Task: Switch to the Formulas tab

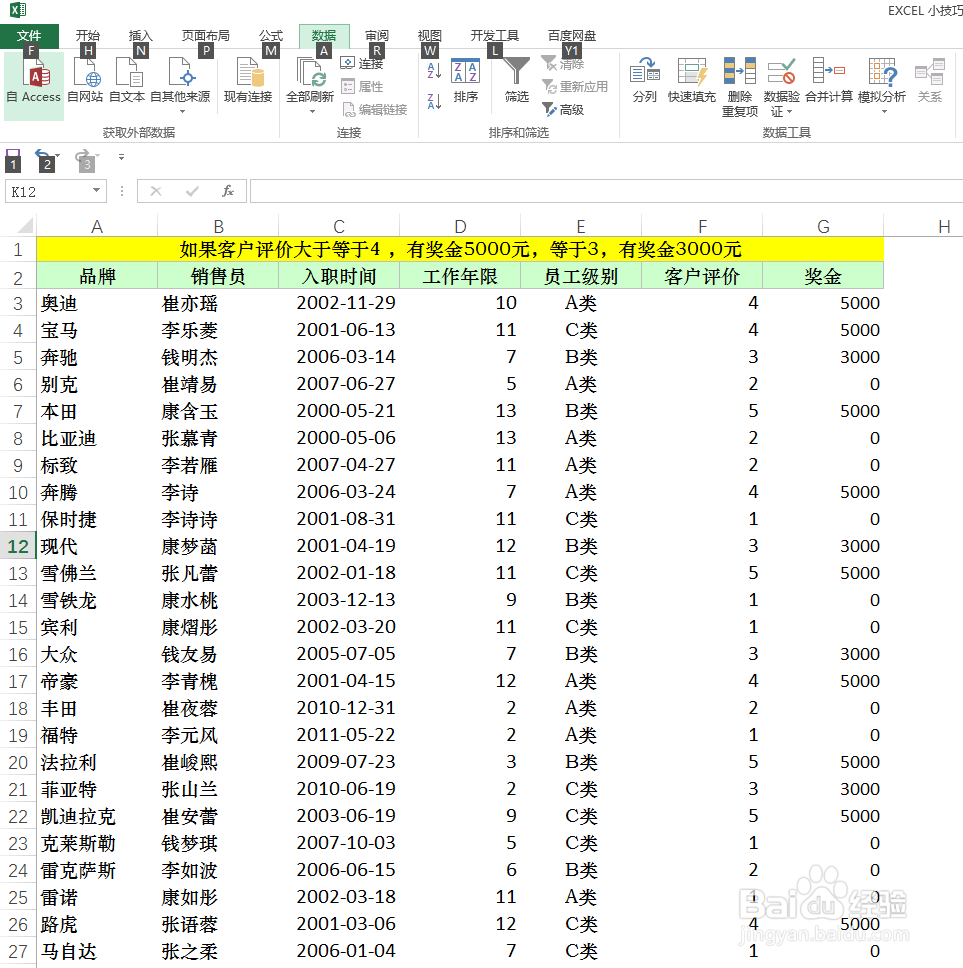Action: (x=270, y=36)
